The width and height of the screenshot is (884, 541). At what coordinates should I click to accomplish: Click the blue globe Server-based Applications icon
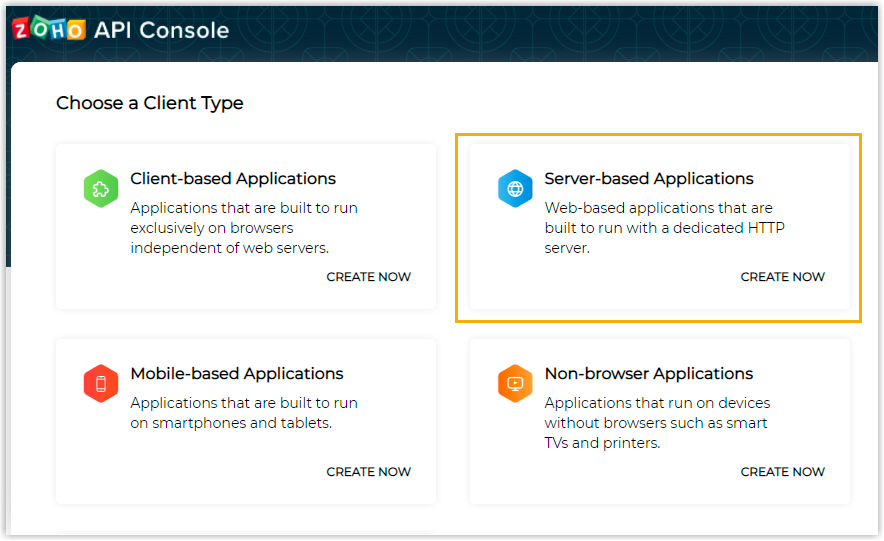tap(515, 188)
